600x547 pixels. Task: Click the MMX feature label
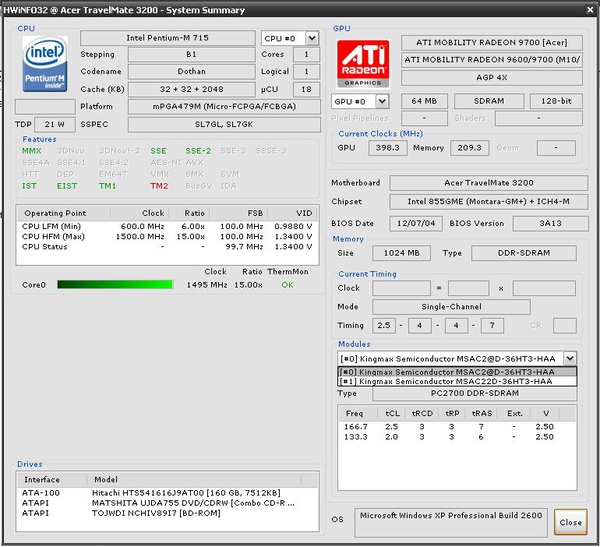[31, 151]
